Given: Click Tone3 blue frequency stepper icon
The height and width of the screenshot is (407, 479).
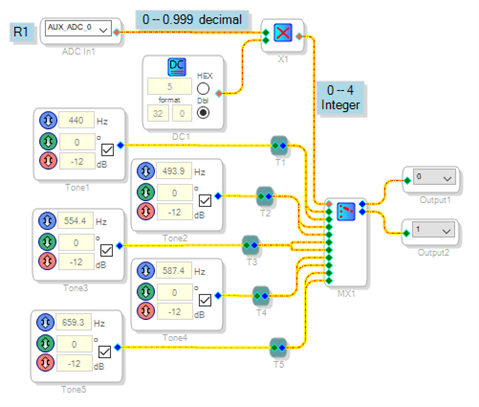Looking at the screenshot, I should (x=47, y=221).
